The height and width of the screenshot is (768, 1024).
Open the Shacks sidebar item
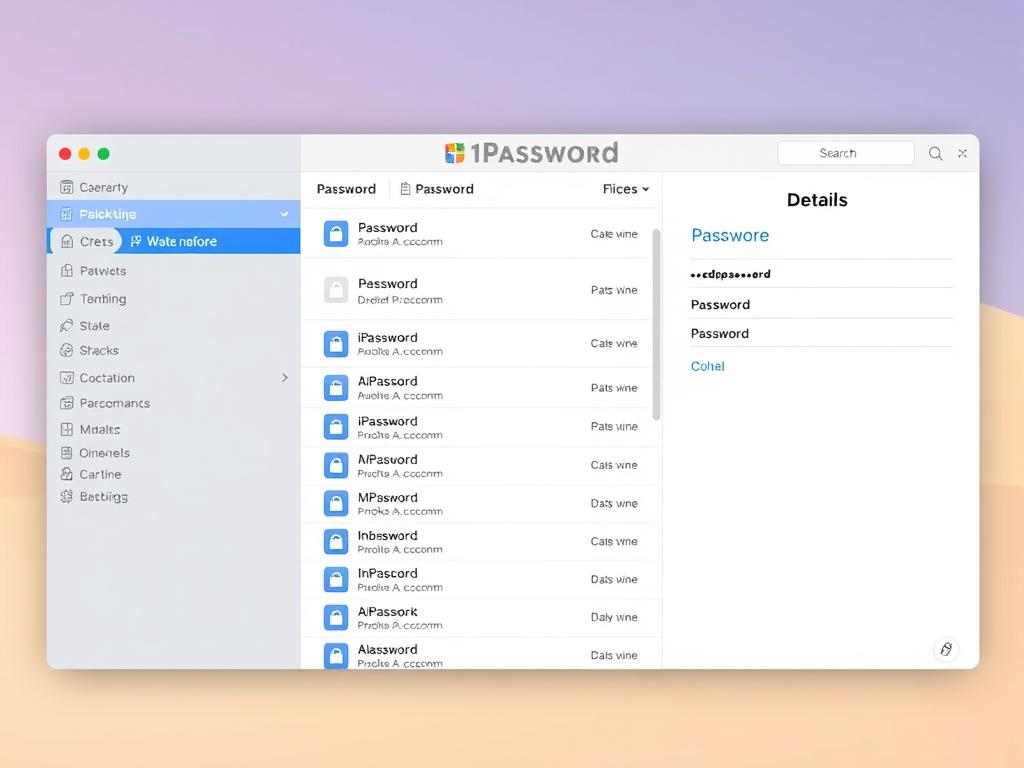tap(174, 351)
